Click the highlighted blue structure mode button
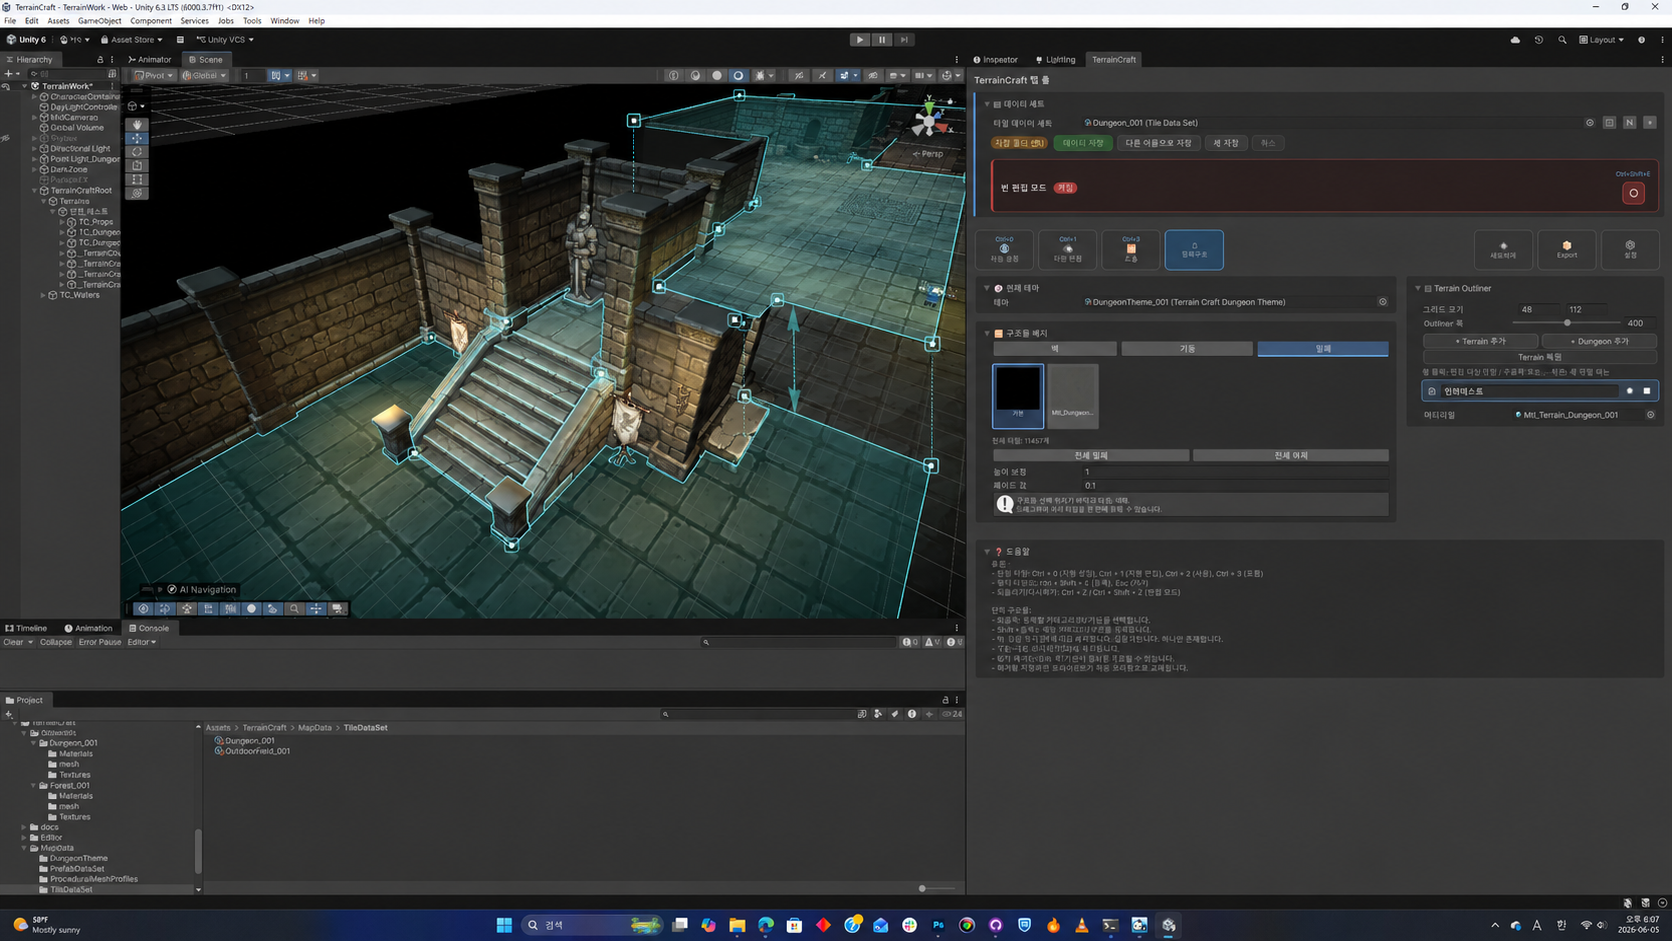The height and width of the screenshot is (941, 1672). point(1194,250)
